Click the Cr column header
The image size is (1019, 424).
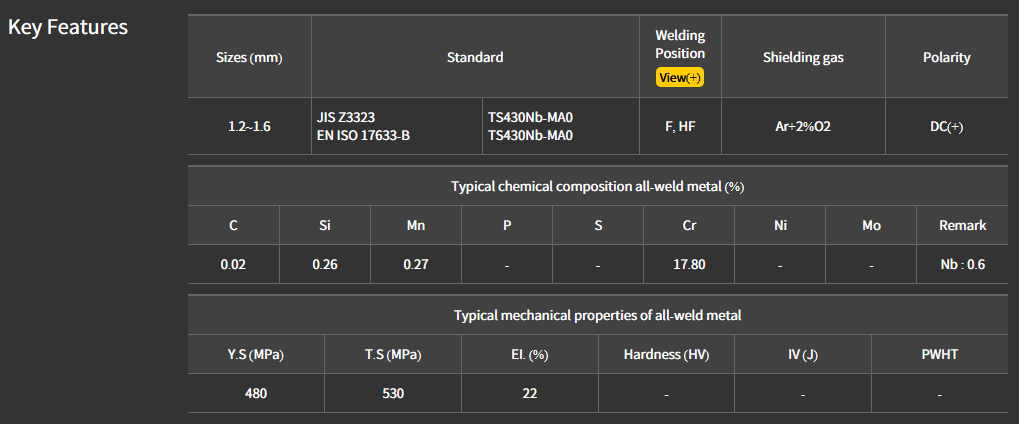tap(689, 225)
